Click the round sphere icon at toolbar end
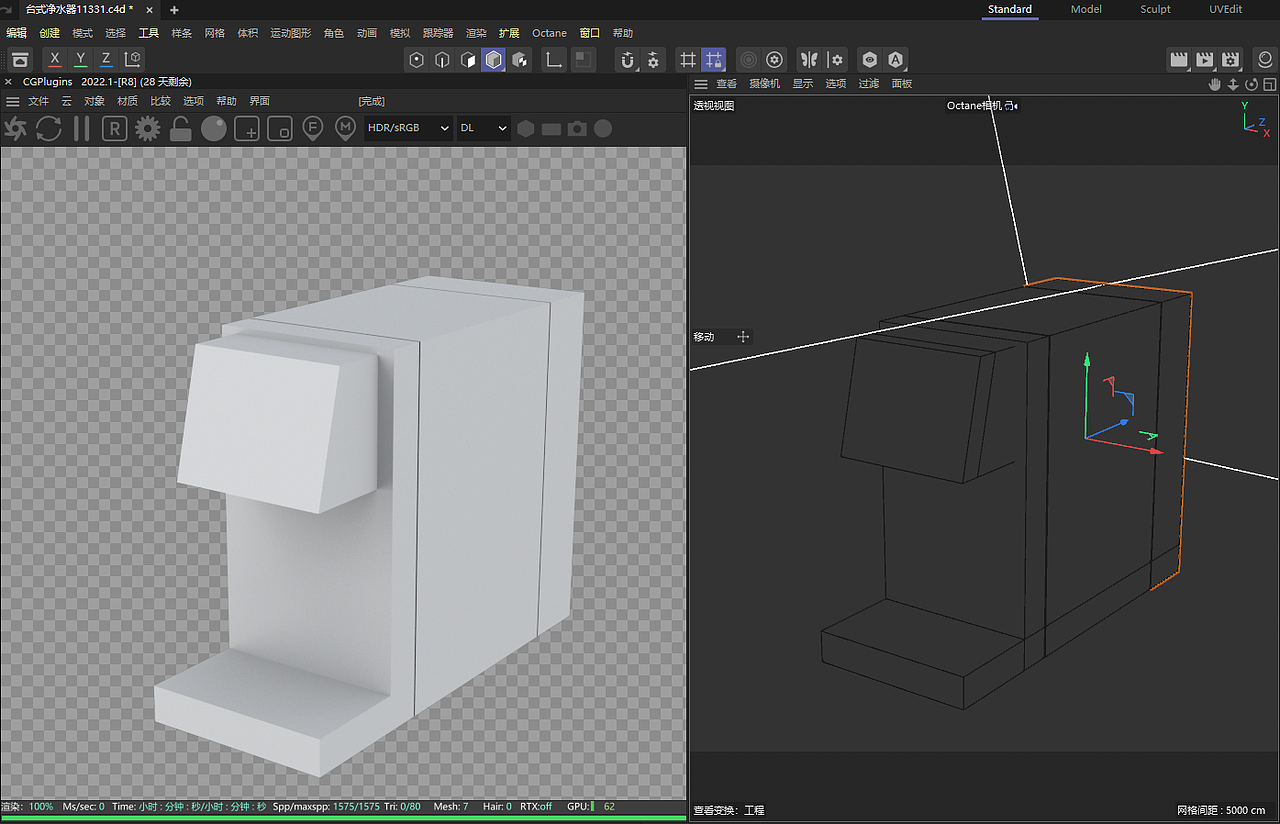The image size is (1280, 824). [x=1265, y=60]
